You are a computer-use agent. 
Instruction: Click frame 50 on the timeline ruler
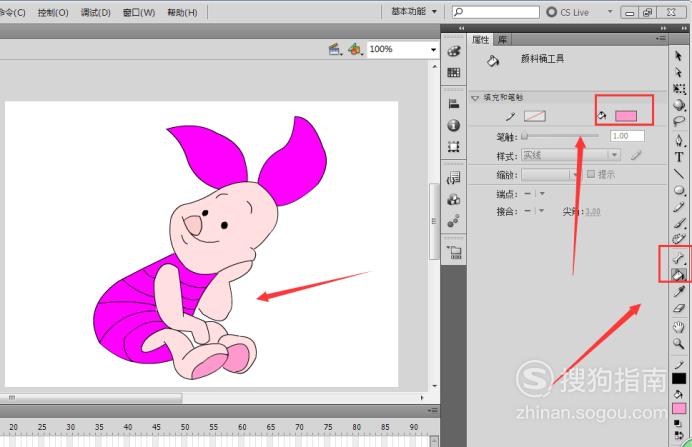point(185,427)
